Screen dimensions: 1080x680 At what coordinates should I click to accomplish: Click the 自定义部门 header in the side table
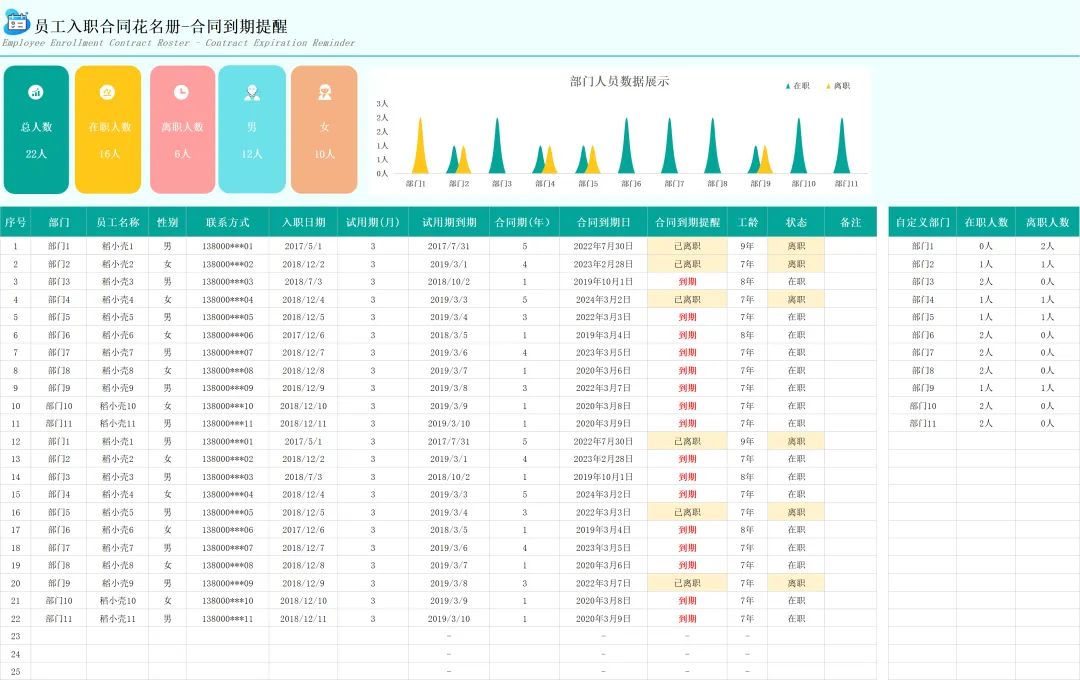tap(922, 222)
